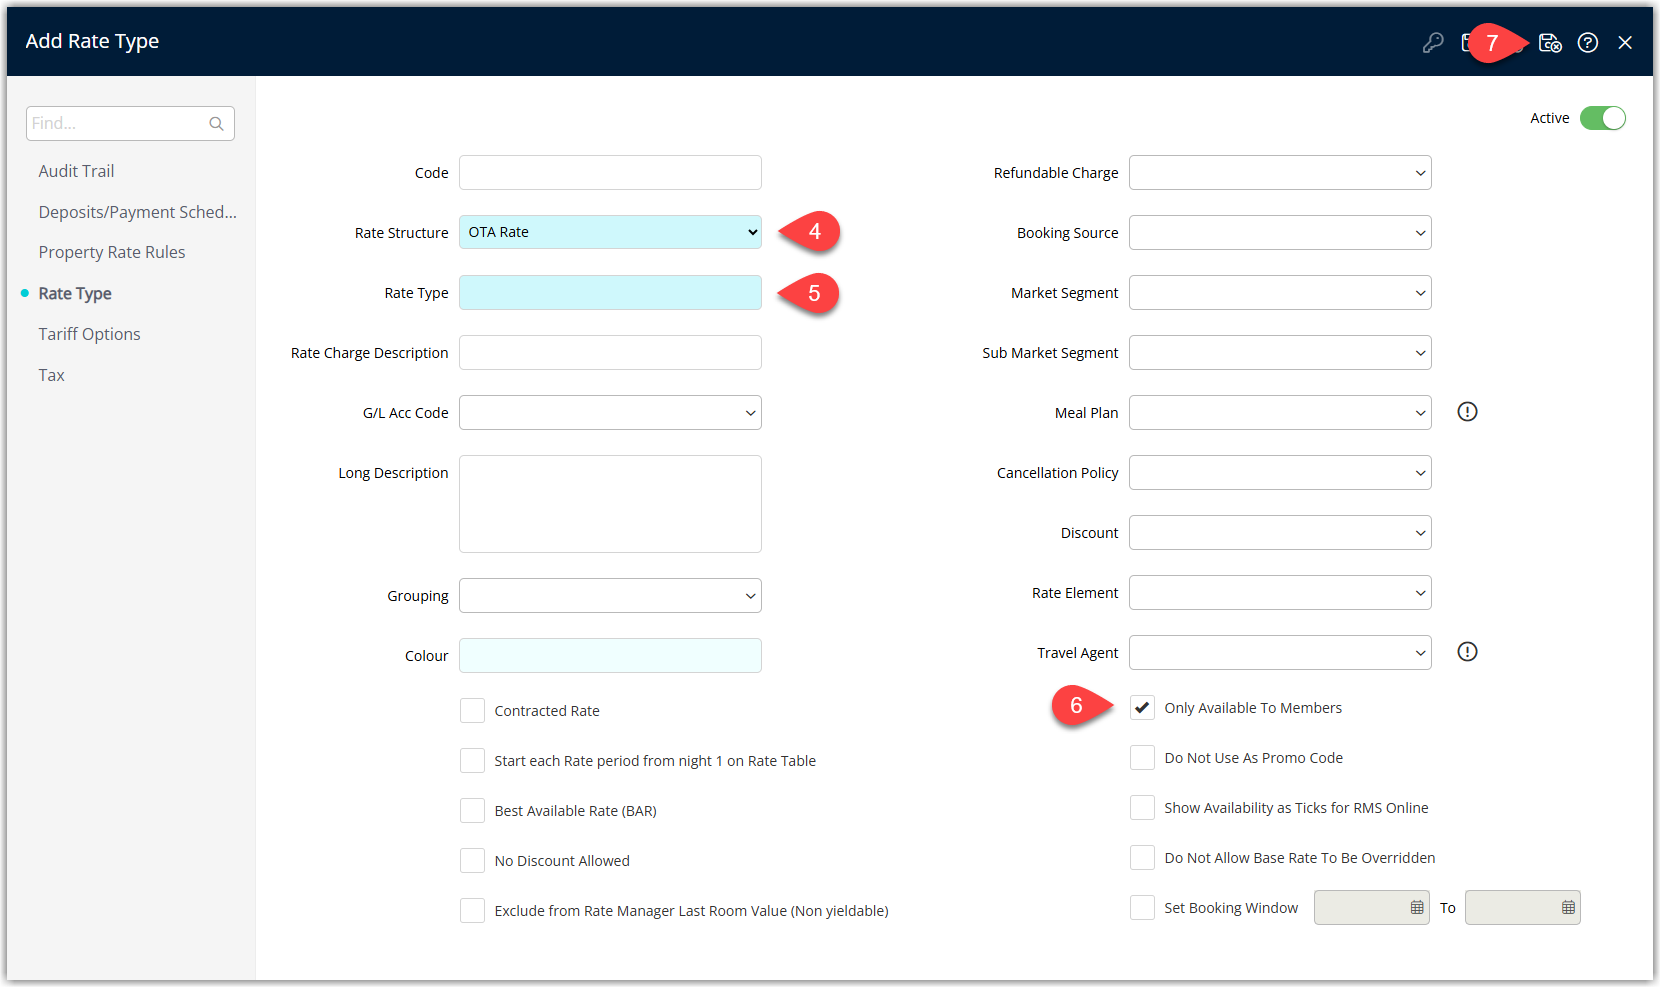The height and width of the screenshot is (988, 1661).
Task: Open calendar for Booking Window To date
Action: (x=1568, y=908)
